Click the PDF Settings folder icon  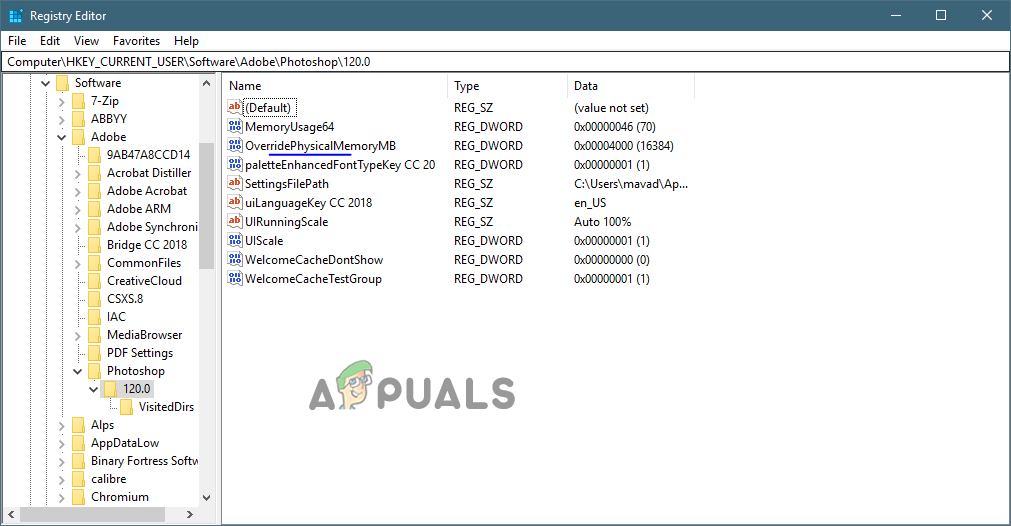(x=95, y=353)
